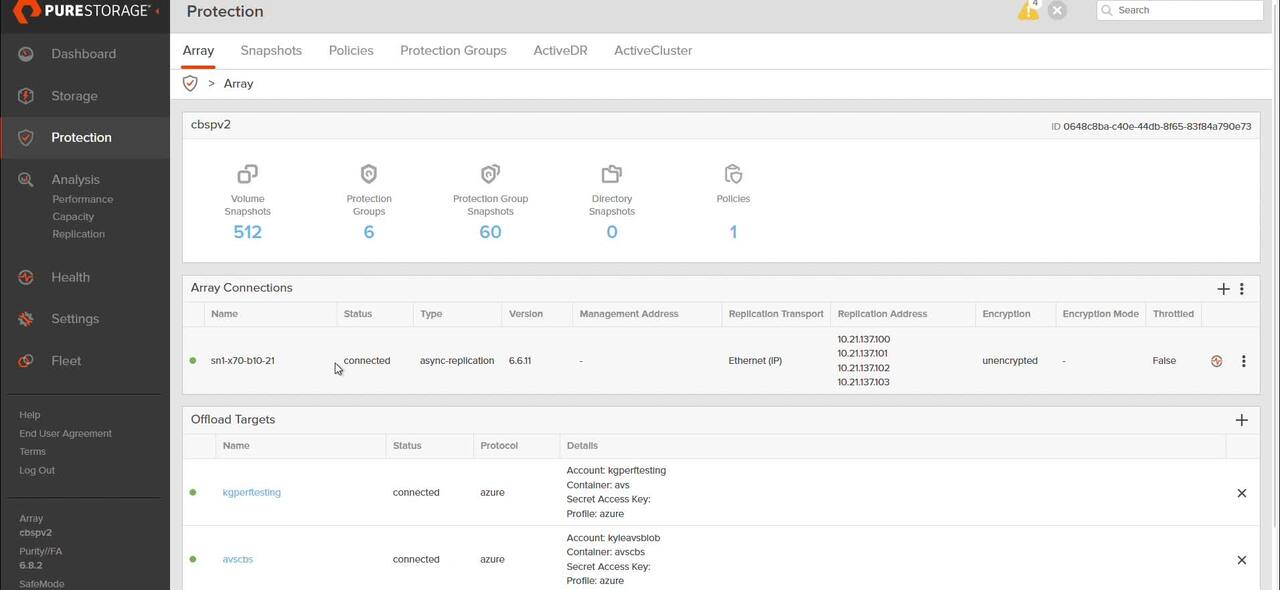Click the Log Out link
The height and width of the screenshot is (590, 1280).
pos(37,470)
